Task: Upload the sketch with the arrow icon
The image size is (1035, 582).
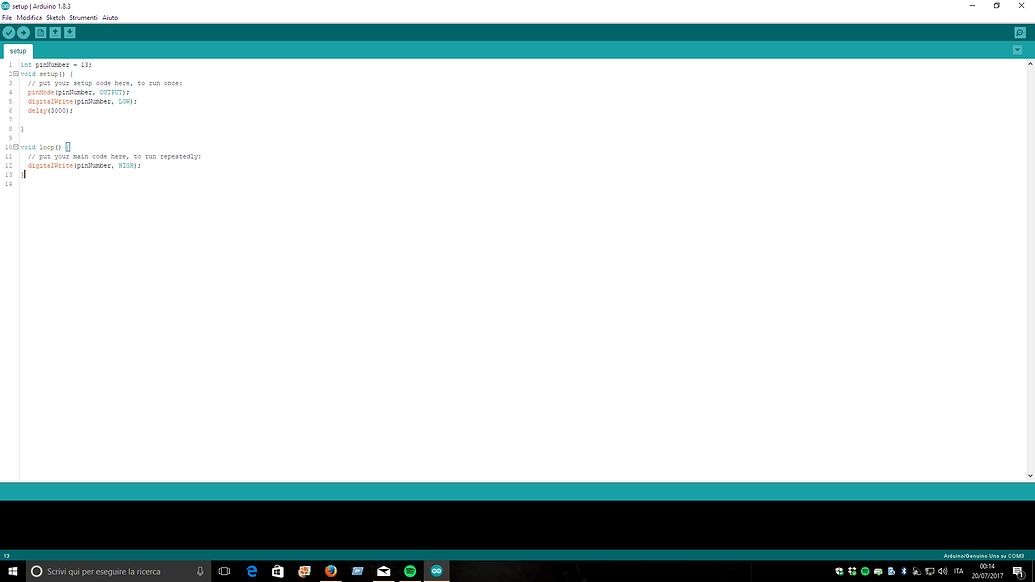Action: [x=24, y=32]
